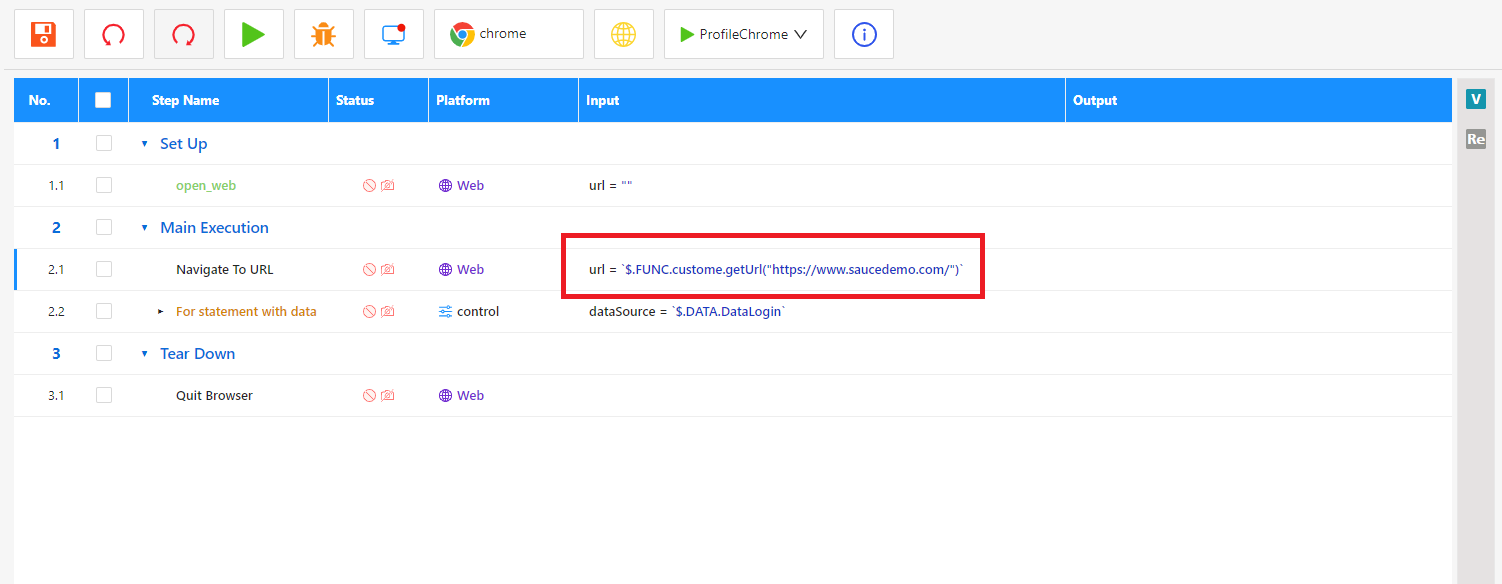The image size is (1502, 584).
Task: Edit the dataSource DataLogin input
Action: click(x=688, y=311)
